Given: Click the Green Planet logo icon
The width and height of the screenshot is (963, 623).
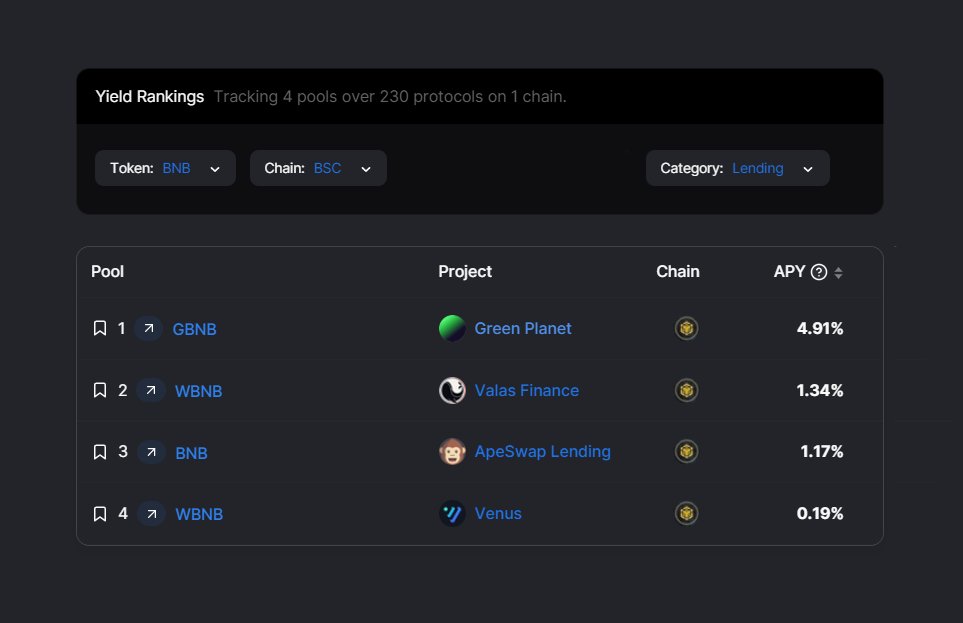Looking at the screenshot, I should click(452, 328).
